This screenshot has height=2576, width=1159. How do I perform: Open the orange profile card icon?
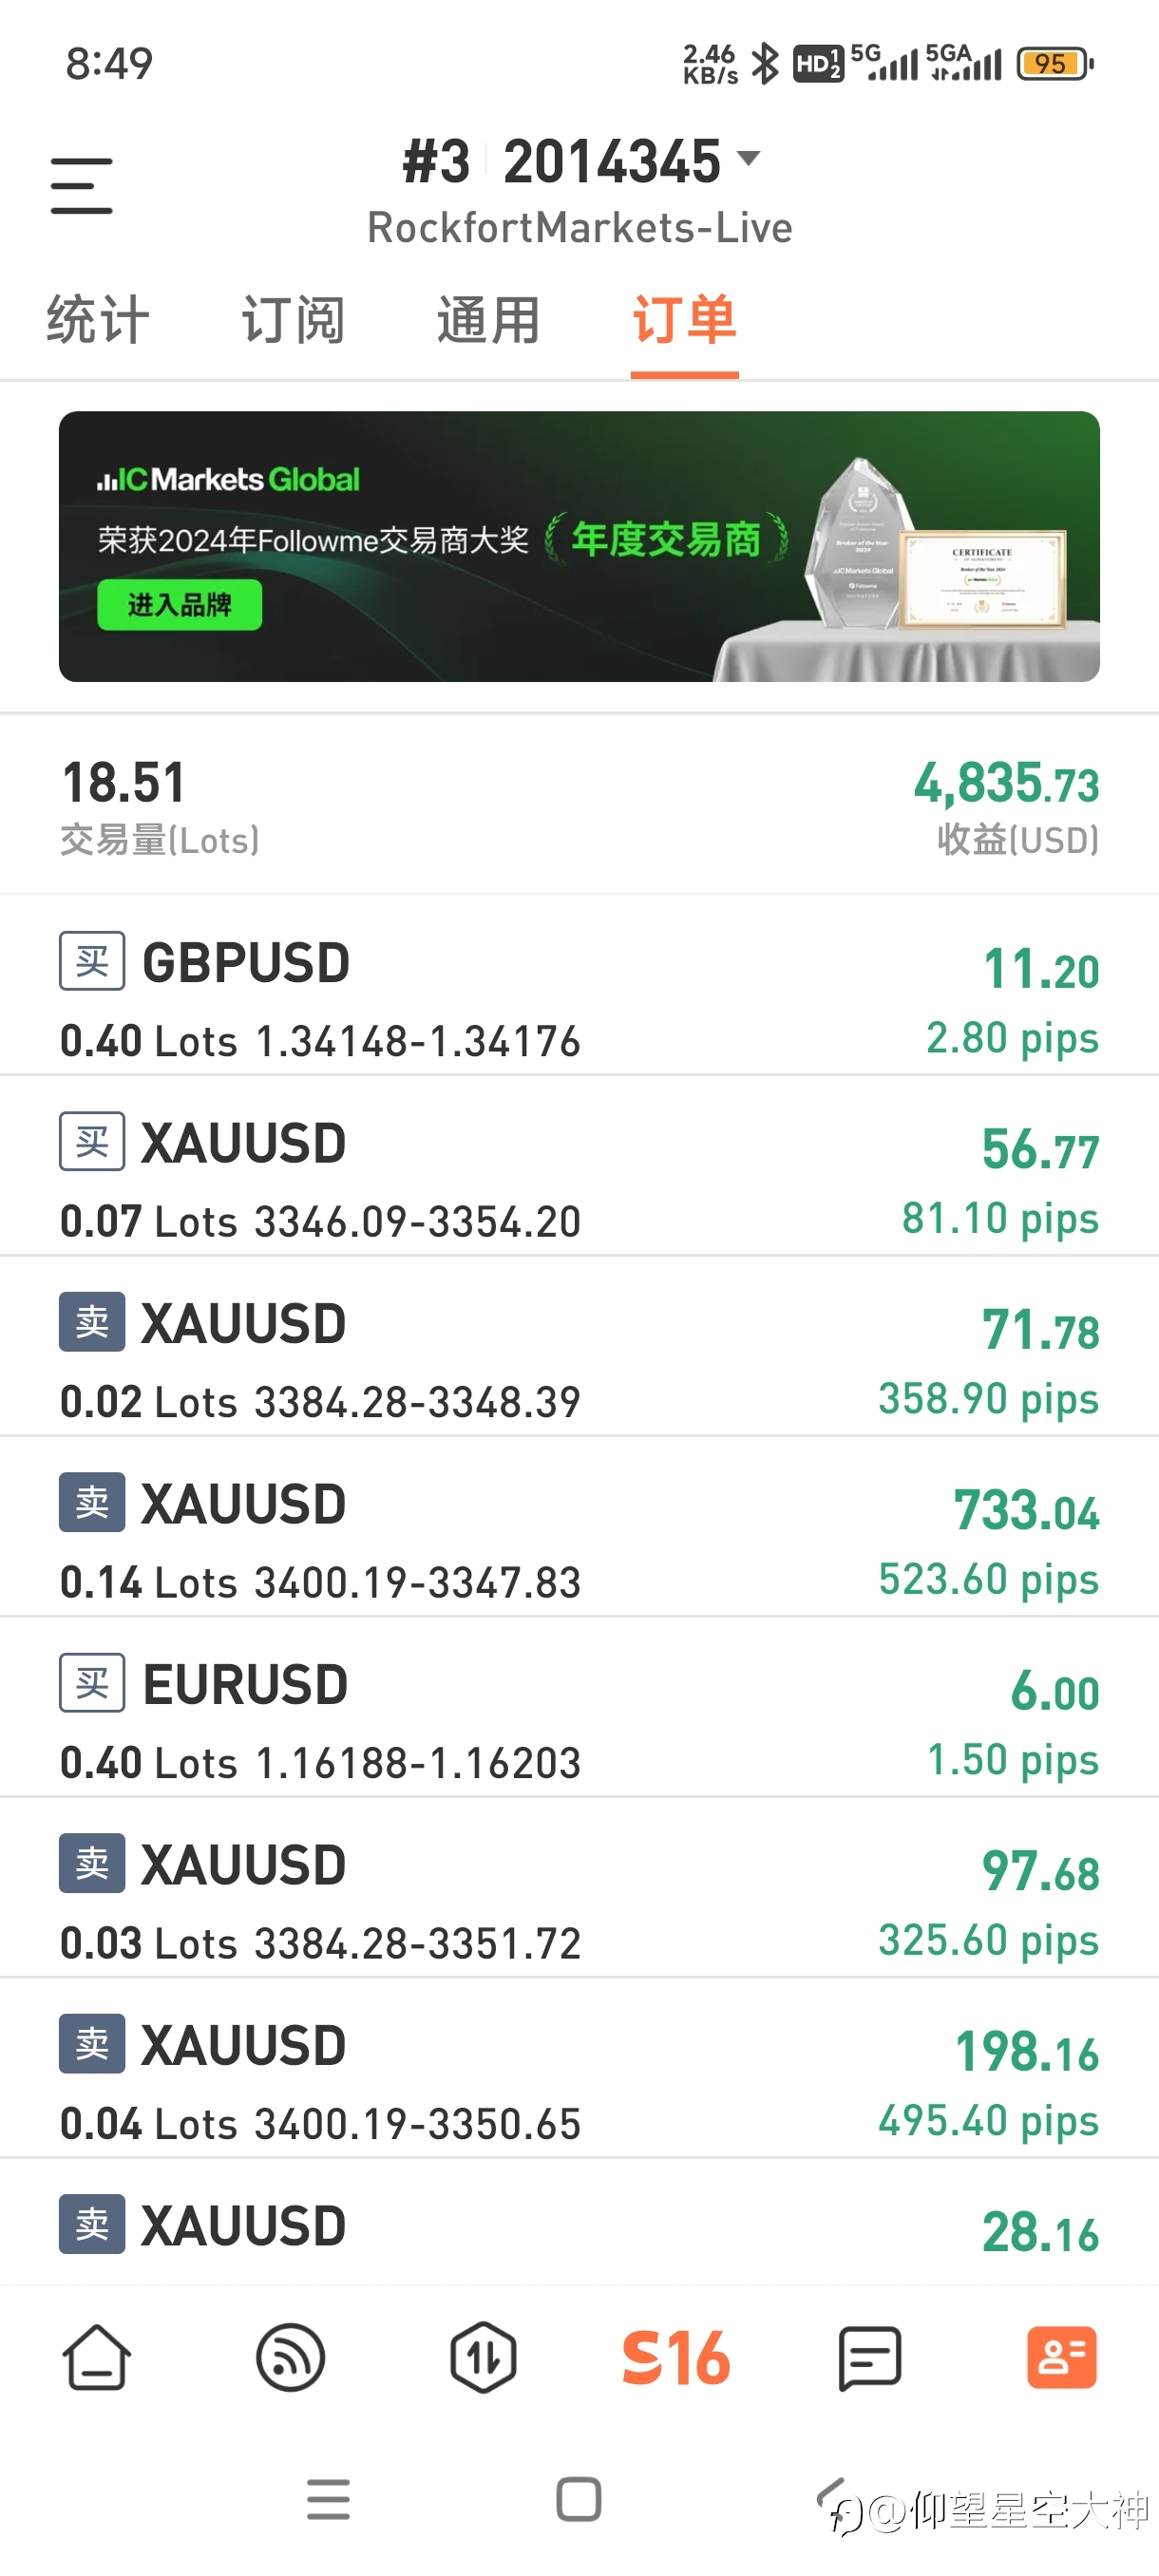(x=1062, y=2357)
